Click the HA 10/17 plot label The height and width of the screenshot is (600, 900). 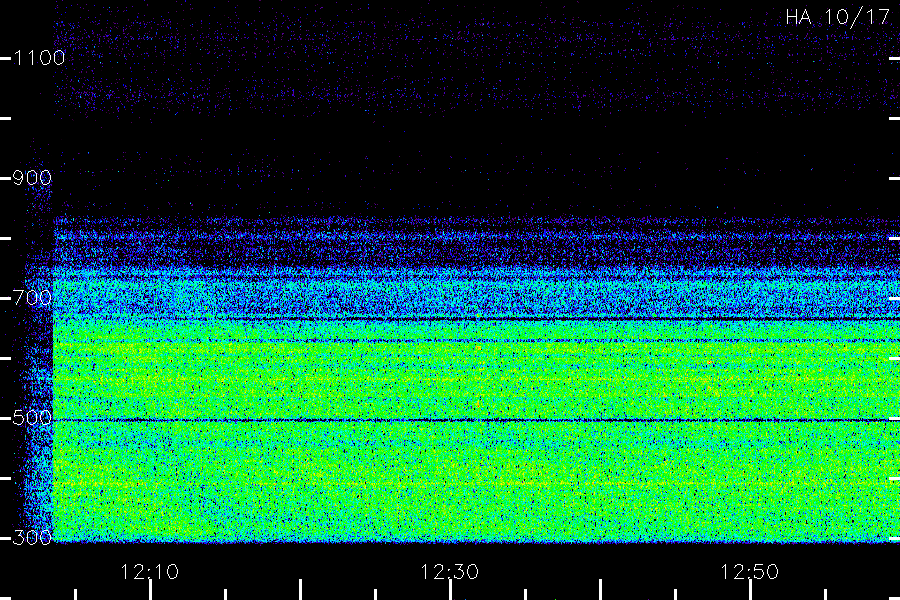pos(837,17)
